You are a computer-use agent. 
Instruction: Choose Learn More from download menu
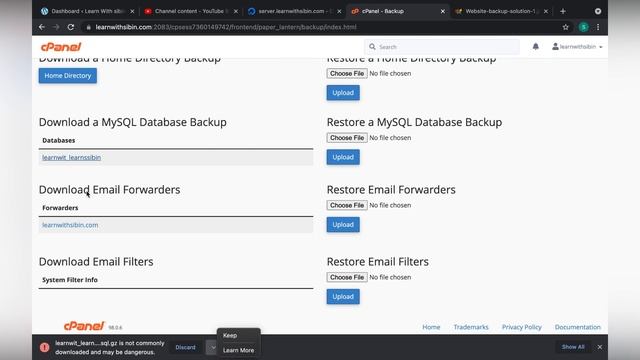pos(238,350)
